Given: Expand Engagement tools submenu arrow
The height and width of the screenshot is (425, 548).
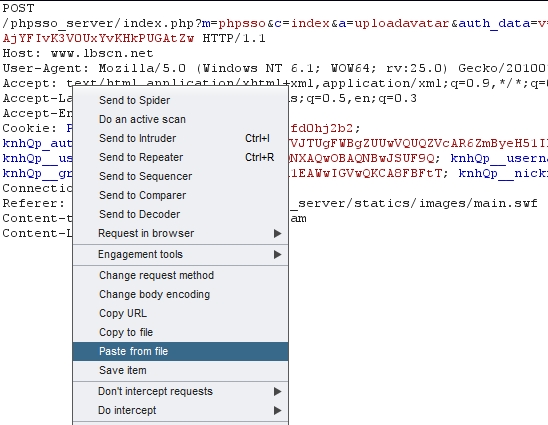Looking at the screenshot, I should (277, 254).
